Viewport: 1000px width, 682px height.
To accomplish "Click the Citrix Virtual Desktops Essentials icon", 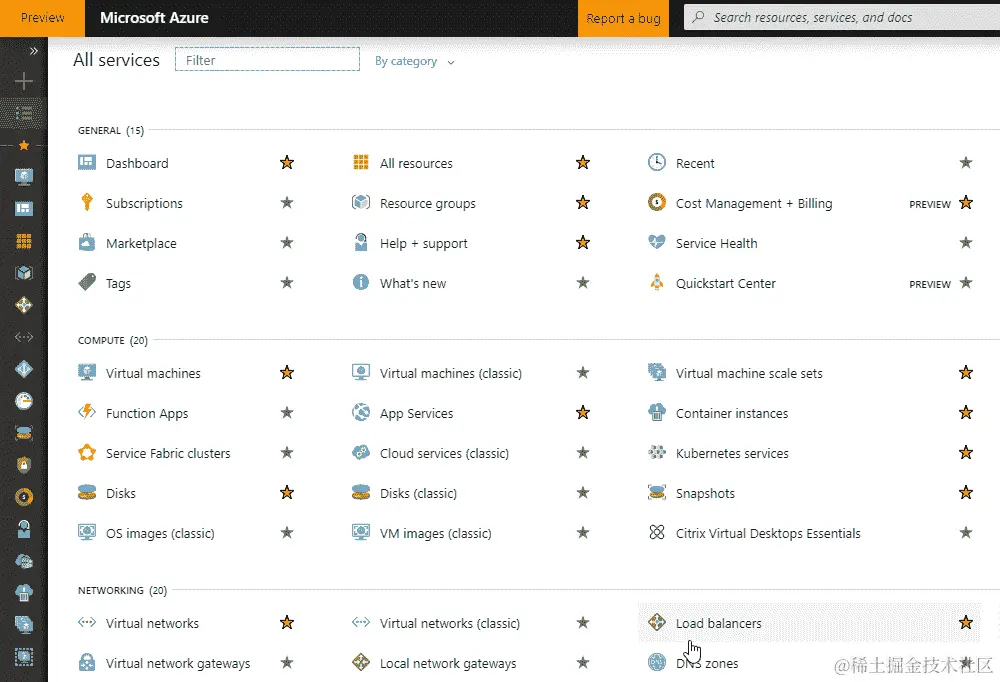I will (x=657, y=532).
